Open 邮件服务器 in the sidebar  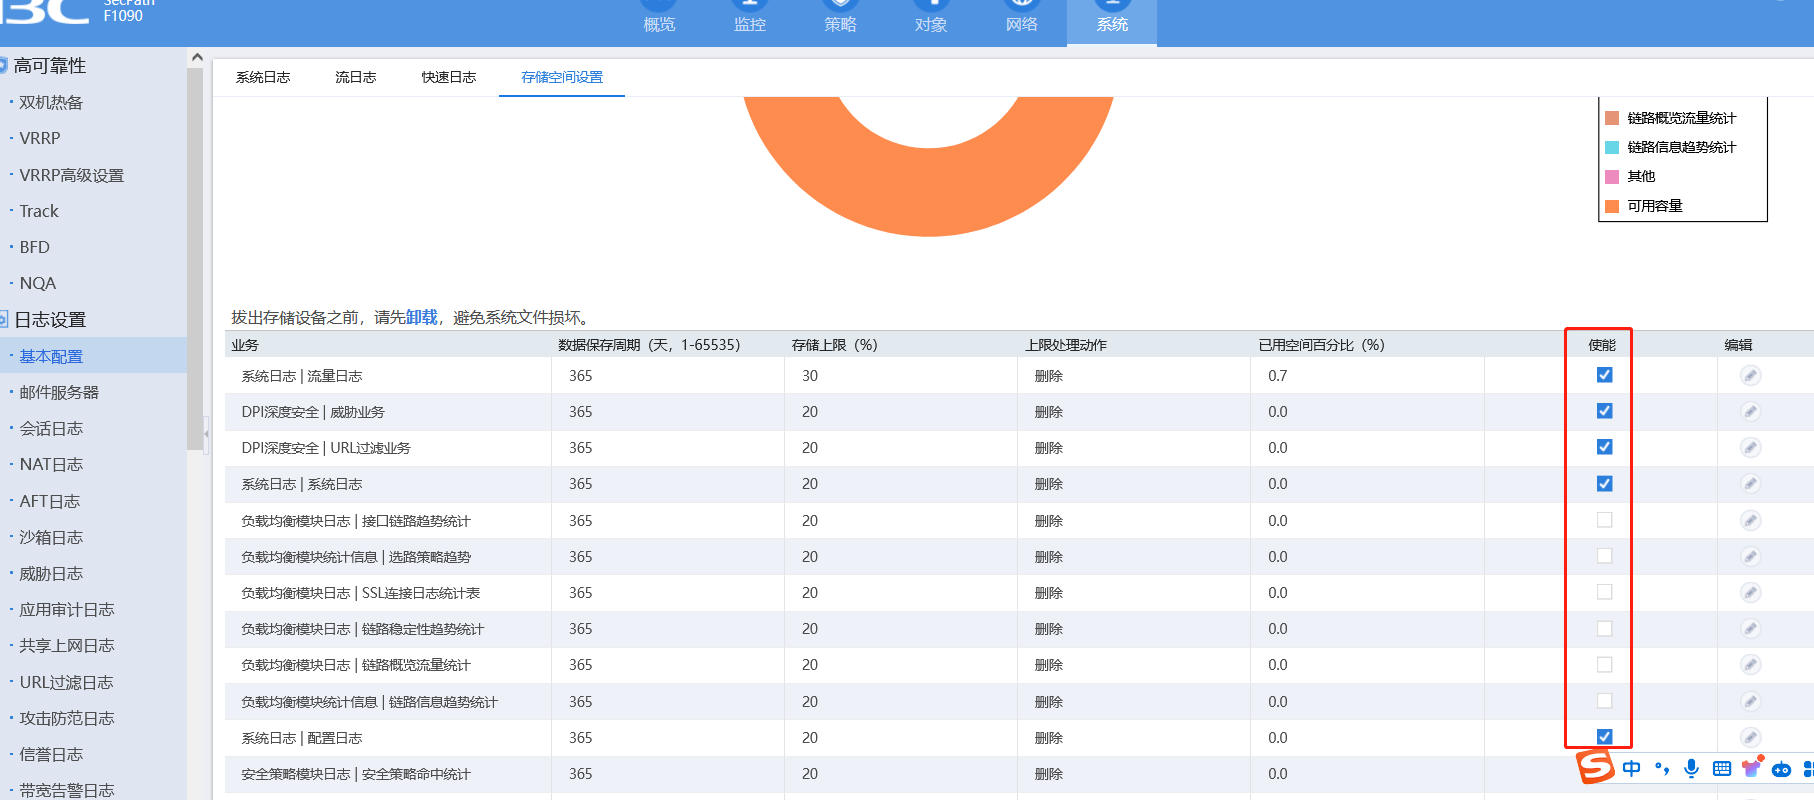59,393
